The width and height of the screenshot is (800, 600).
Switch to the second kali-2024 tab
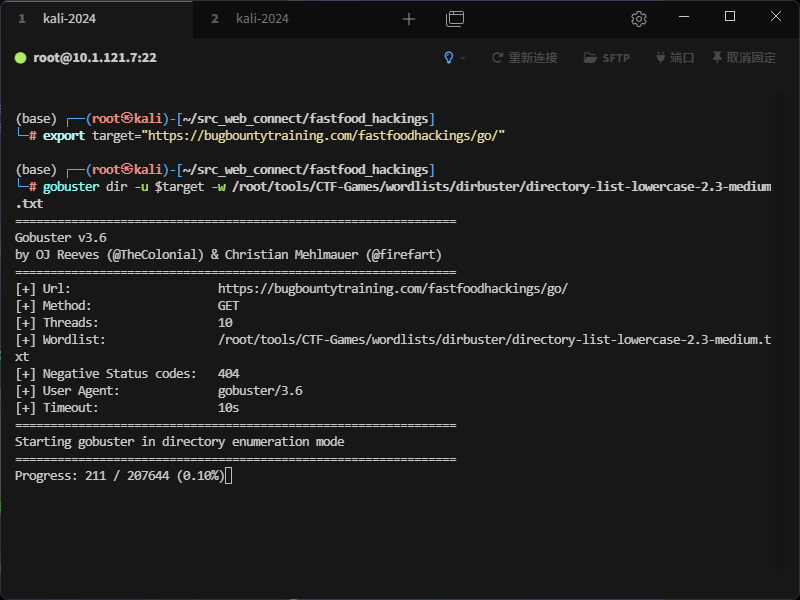coord(263,19)
